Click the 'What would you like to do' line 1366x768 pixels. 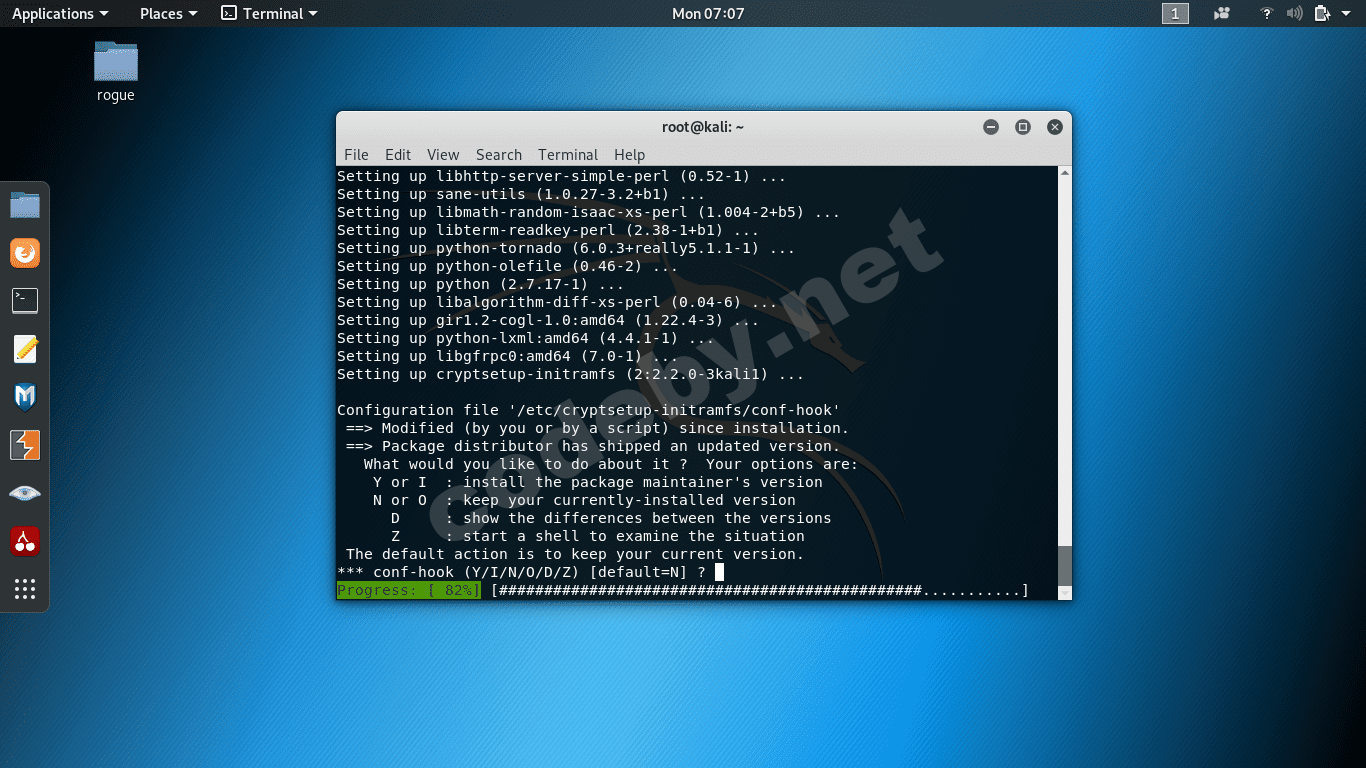tap(611, 464)
